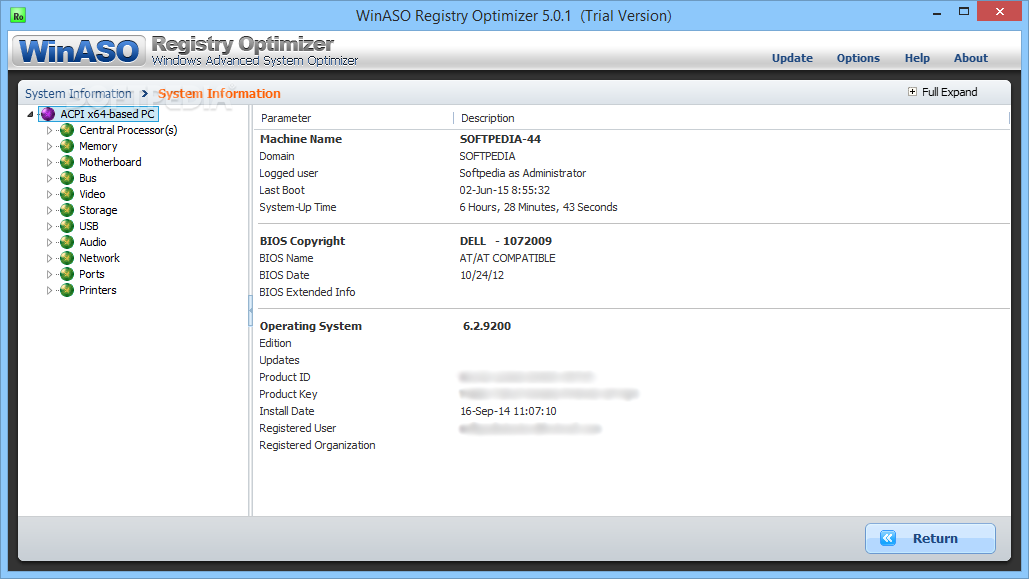Click the green Ro app icon in title bar

click(x=18, y=16)
